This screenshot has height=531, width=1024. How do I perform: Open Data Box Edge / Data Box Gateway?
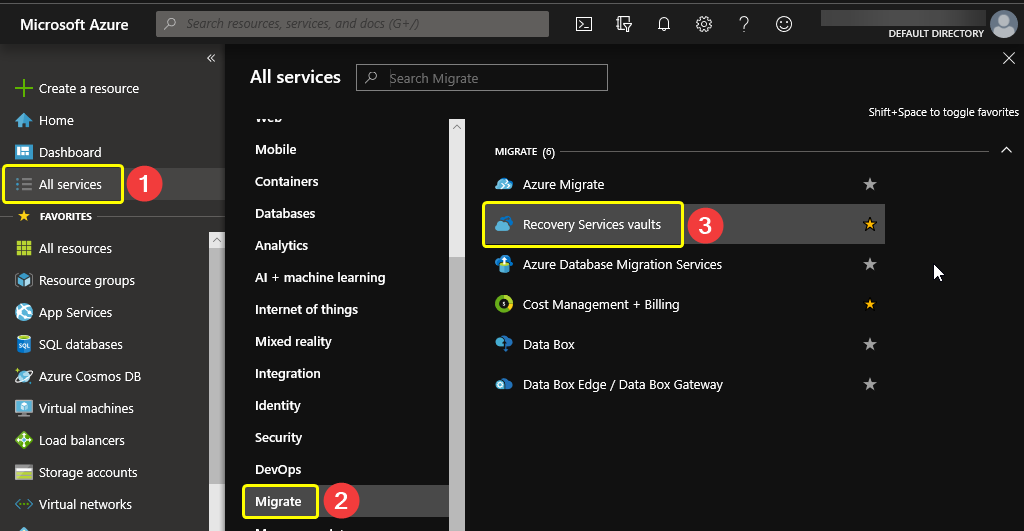point(623,384)
